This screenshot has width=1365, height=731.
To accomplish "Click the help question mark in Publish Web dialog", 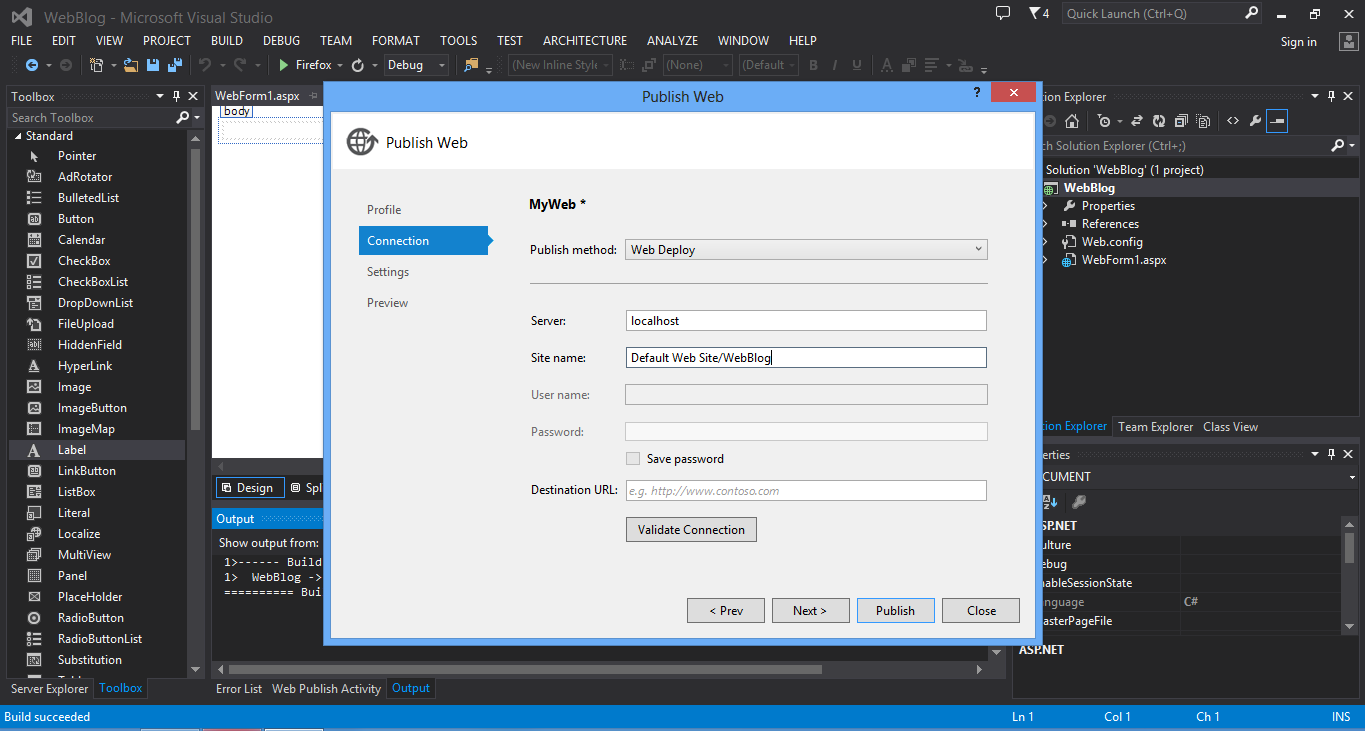I will coord(976,92).
